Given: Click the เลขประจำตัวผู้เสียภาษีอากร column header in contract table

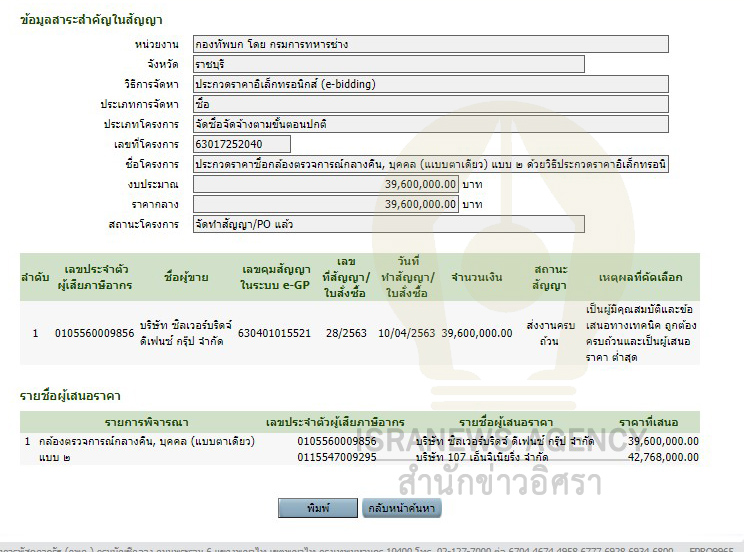Looking at the screenshot, I should 95,277.
